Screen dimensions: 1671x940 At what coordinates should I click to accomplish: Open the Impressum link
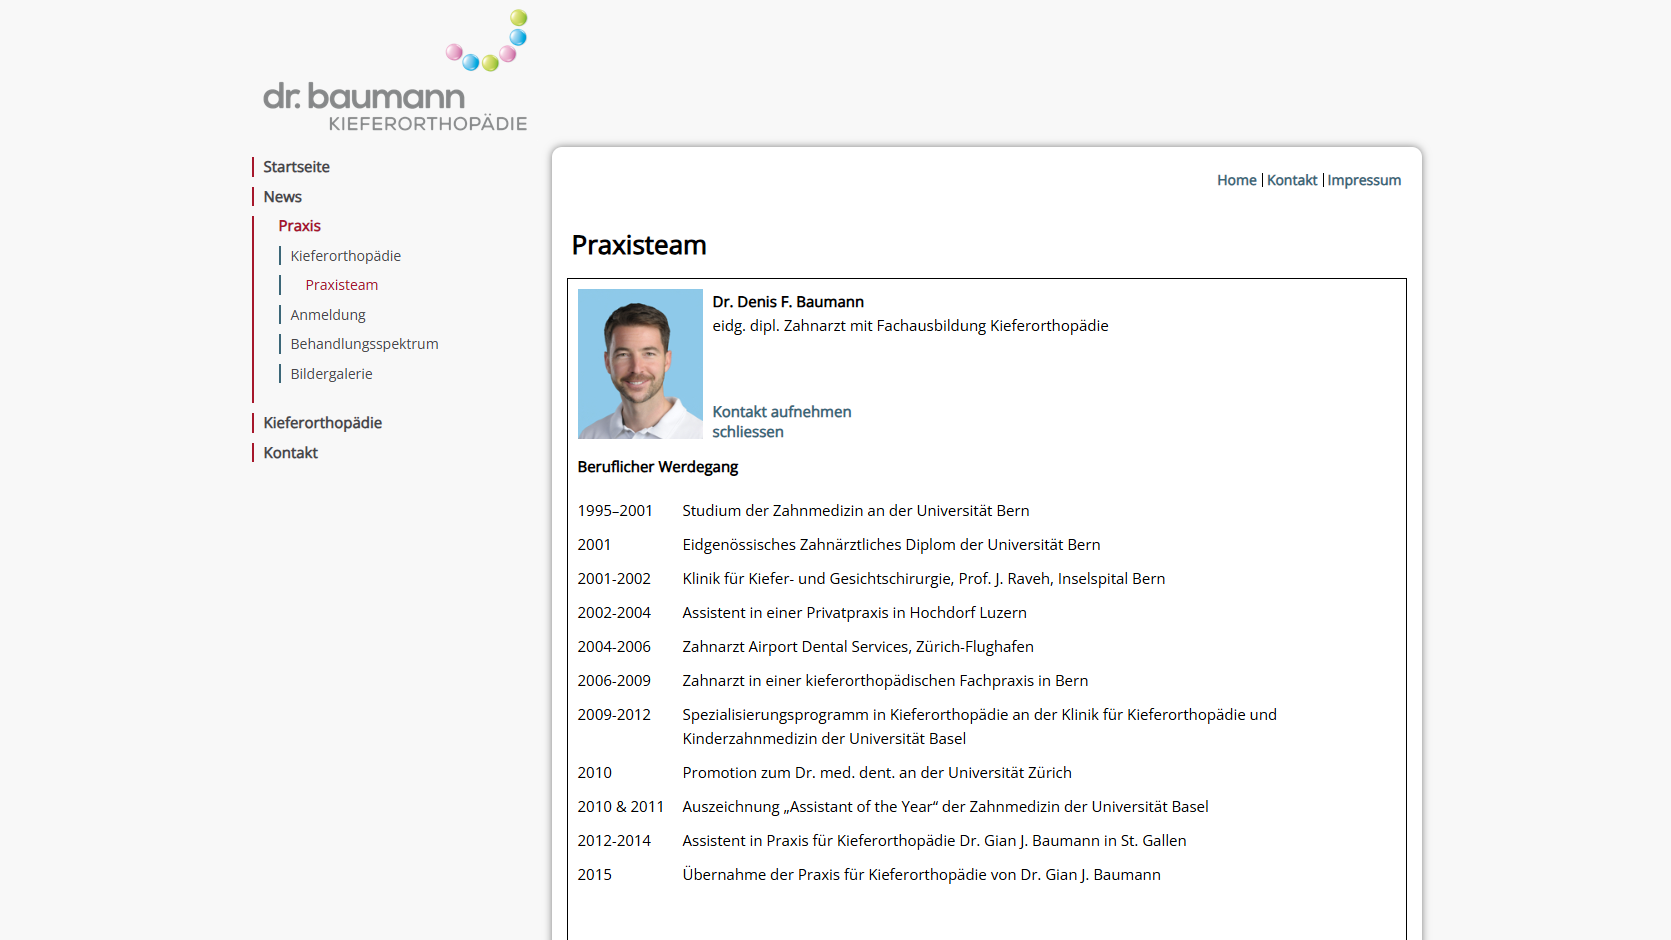(1364, 180)
